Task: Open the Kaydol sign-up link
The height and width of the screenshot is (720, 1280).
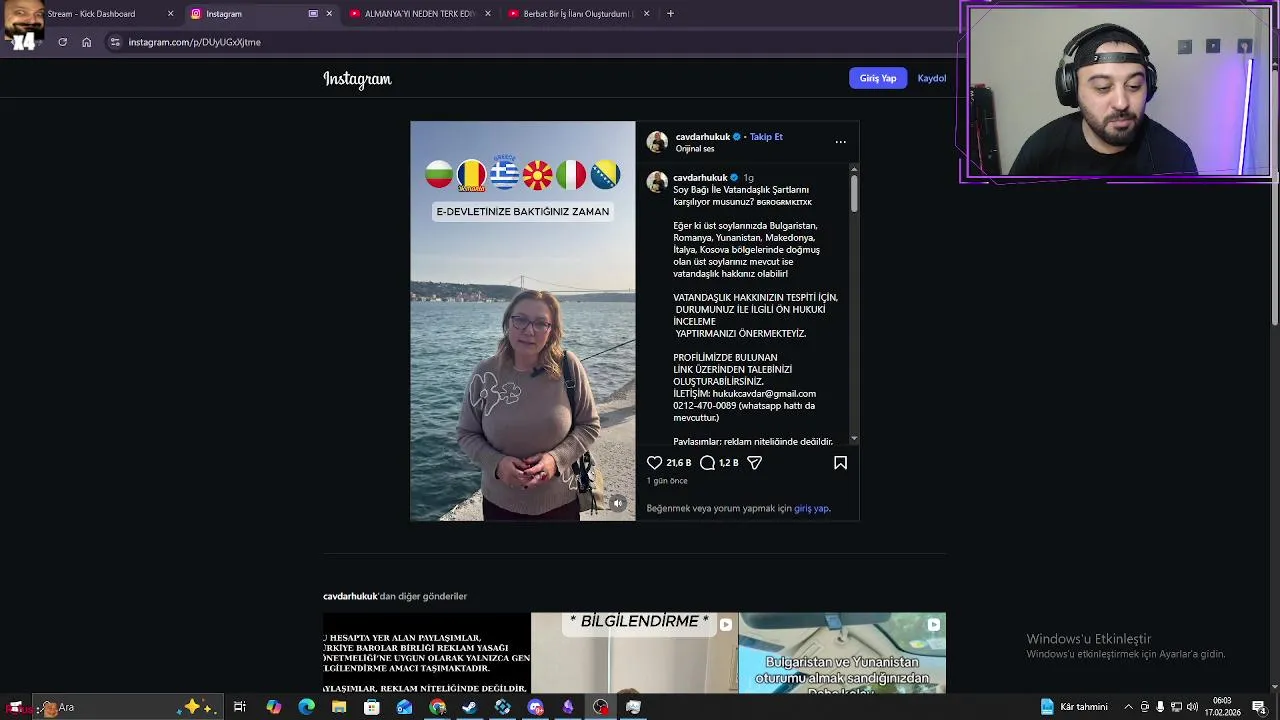Action: click(x=932, y=78)
